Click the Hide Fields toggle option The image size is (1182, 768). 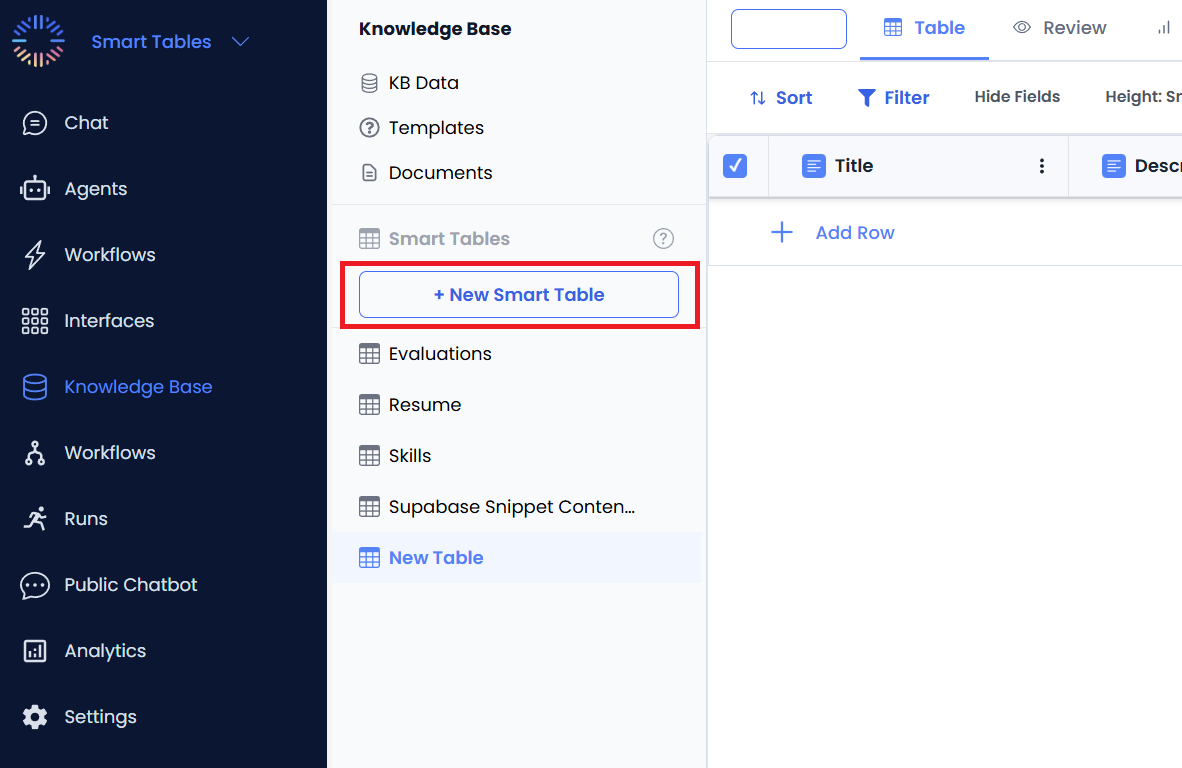tap(1017, 96)
